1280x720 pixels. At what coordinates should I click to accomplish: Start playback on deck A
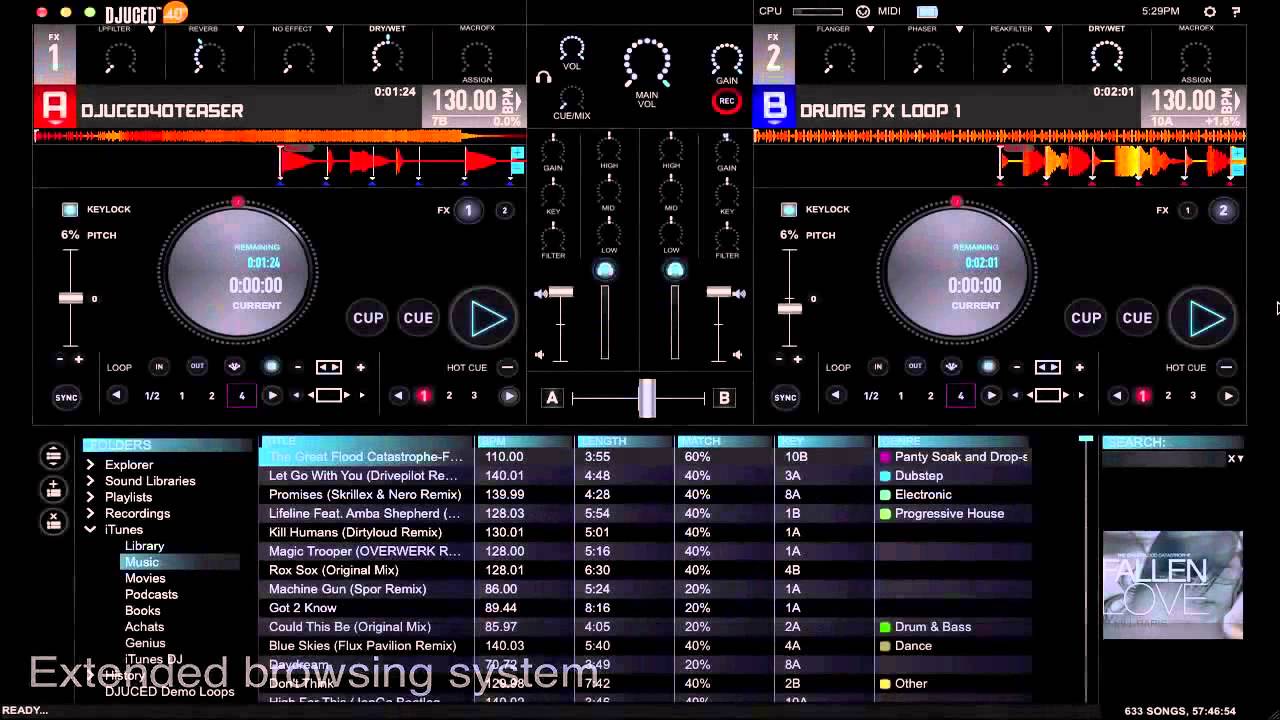484,318
